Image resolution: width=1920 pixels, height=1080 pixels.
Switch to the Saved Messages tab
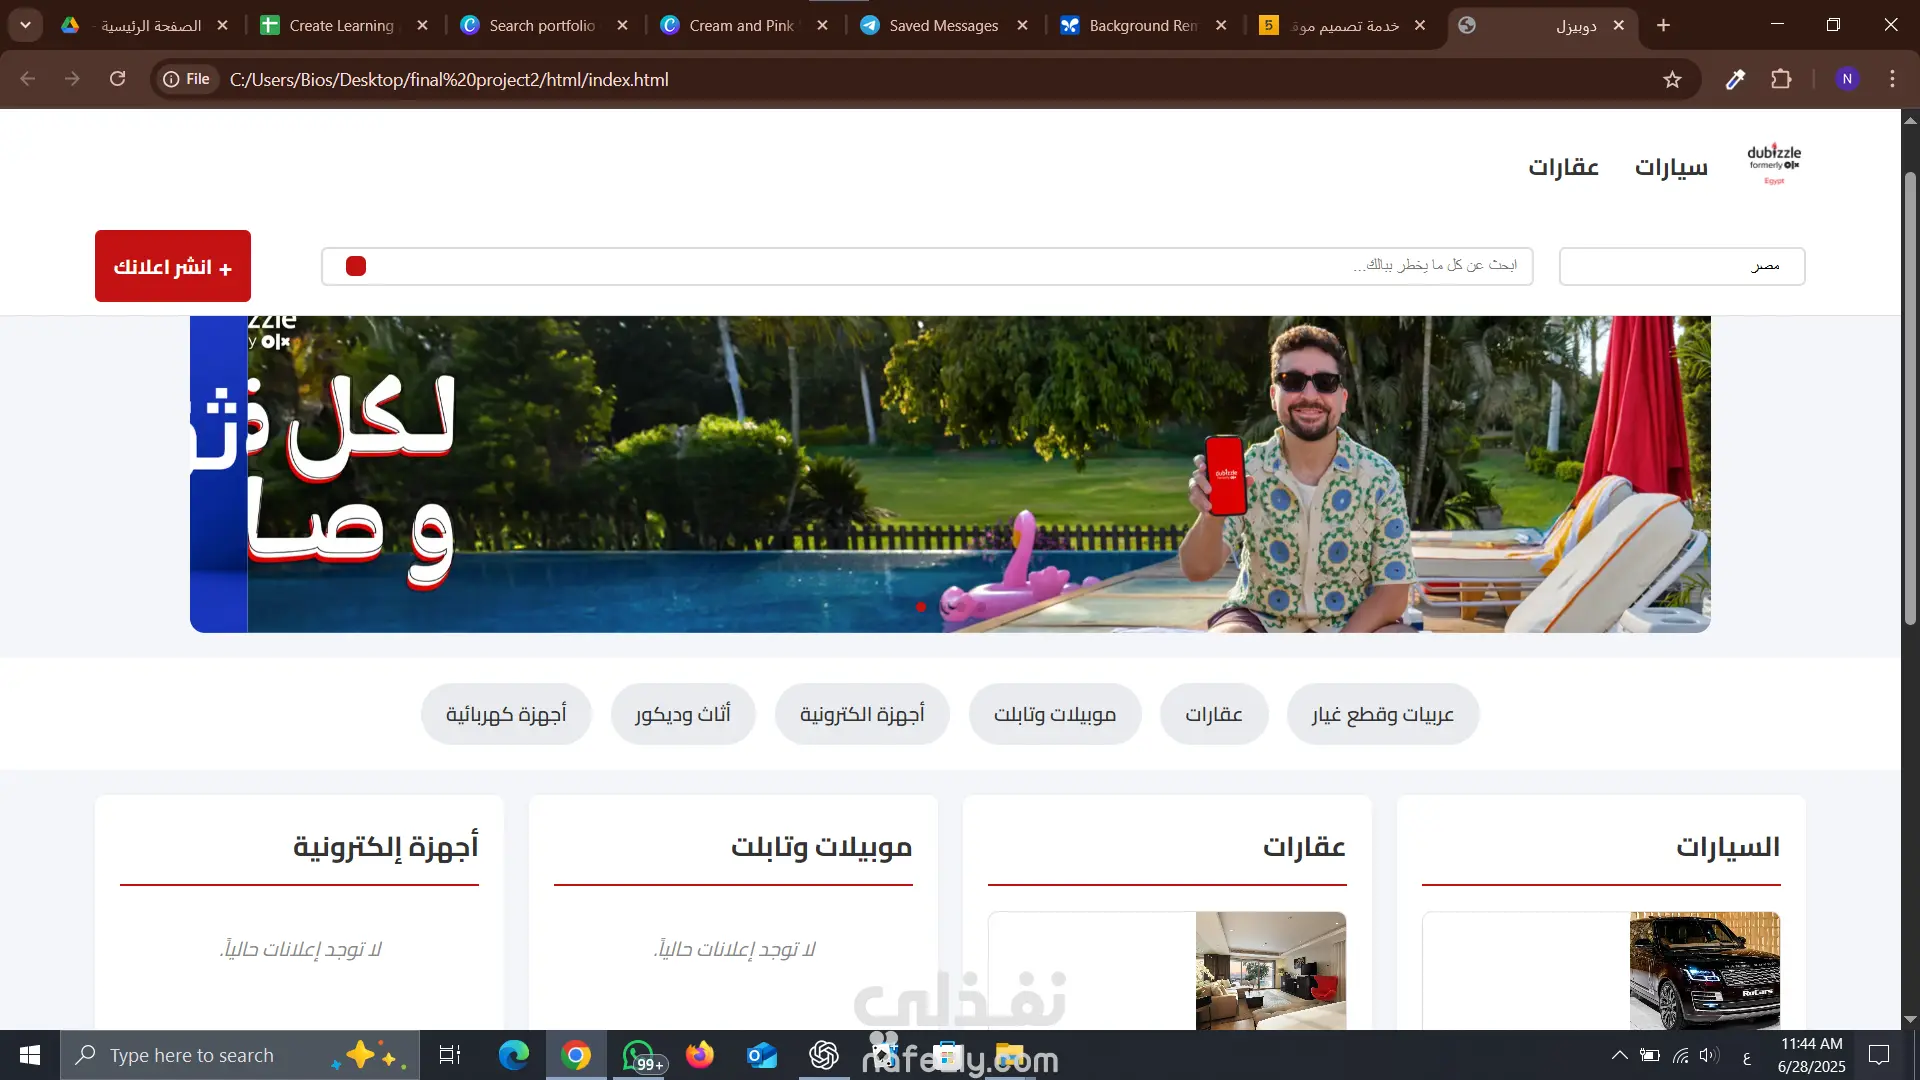pyautogui.click(x=942, y=25)
